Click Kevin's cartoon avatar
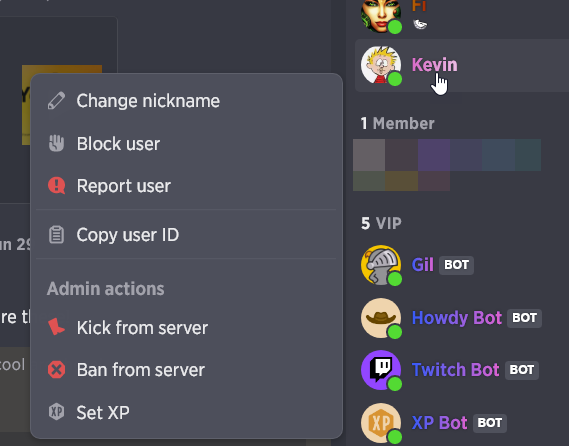This screenshot has width=569, height=446. (381, 65)
